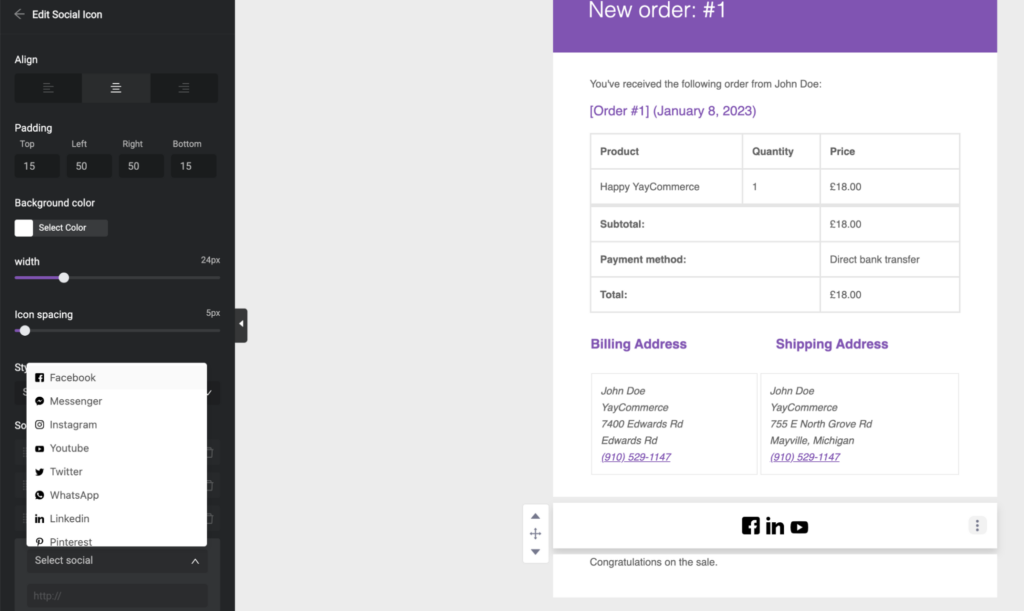This screenshot has width=1024, height=611.
Task: Edit the Top padding field
Action: pyautogui.click(x=37, y=166)
